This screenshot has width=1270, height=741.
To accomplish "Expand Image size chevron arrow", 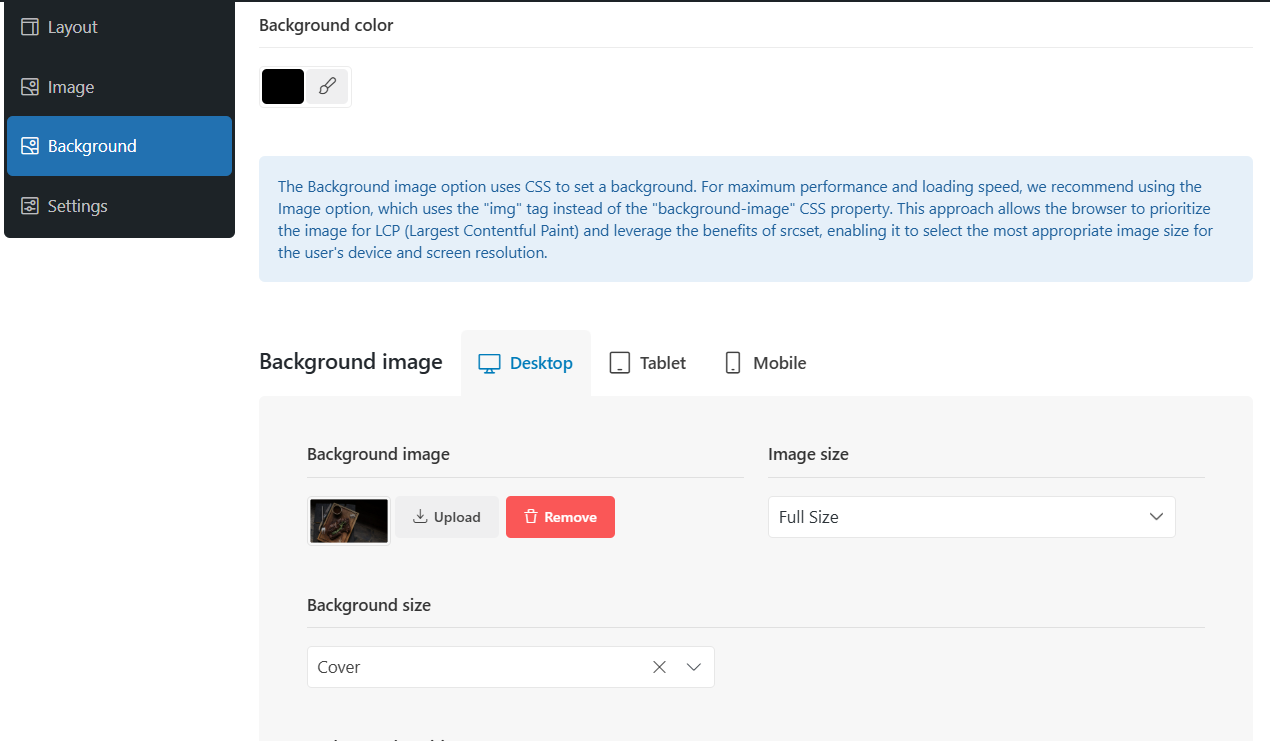I will tap(1156, 517).
